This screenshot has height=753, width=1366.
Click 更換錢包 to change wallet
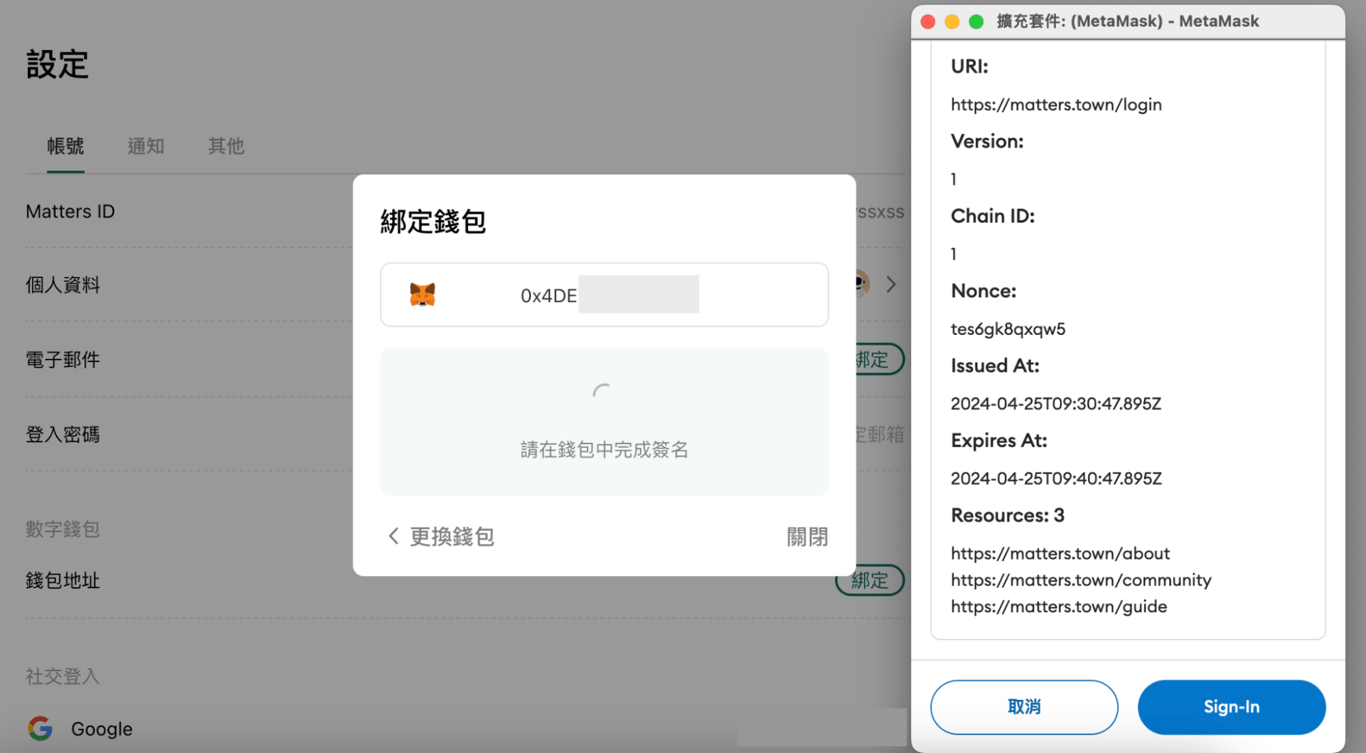[452, 537]
